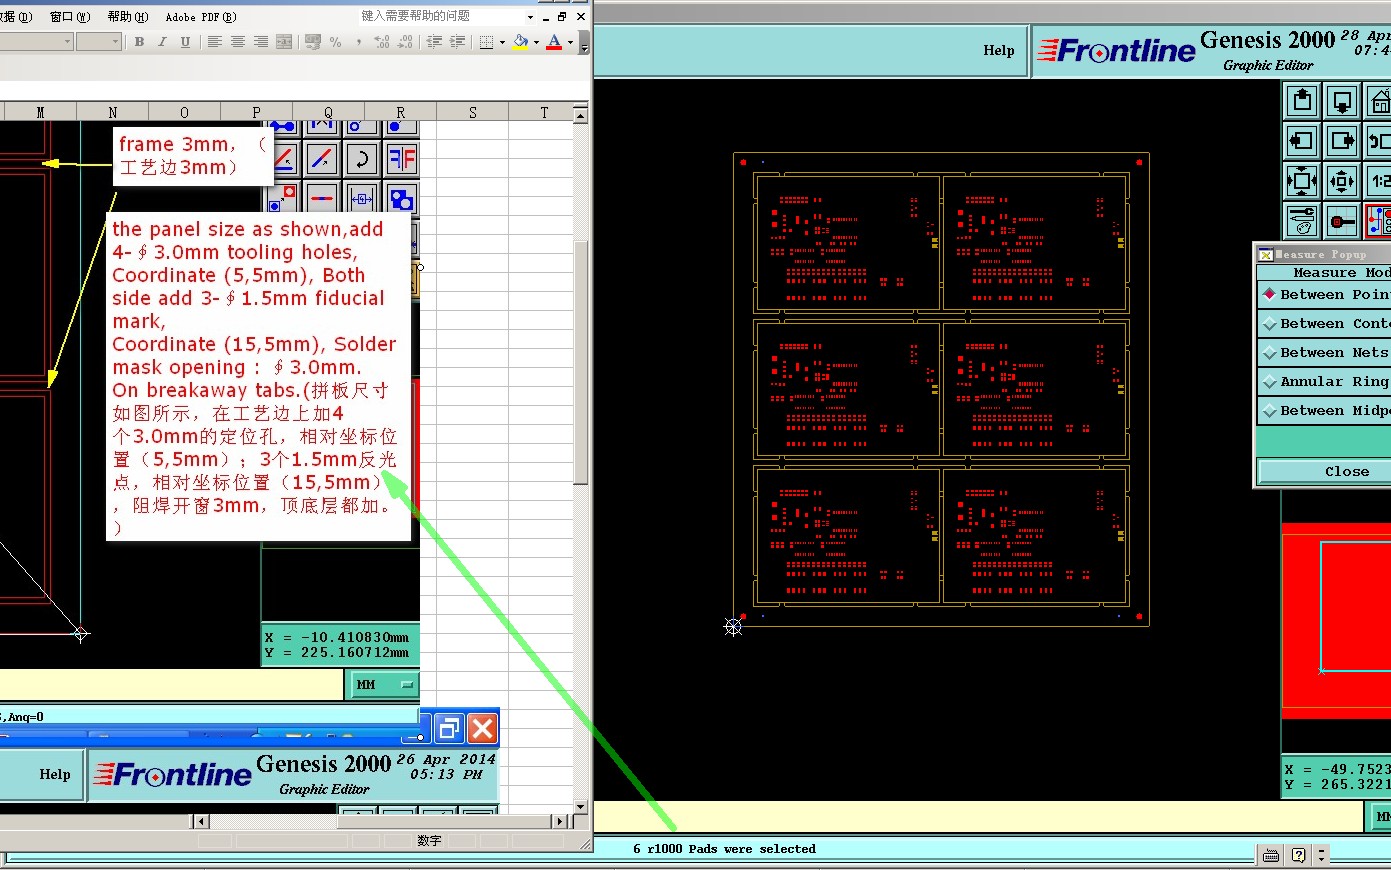Open Excel 窗口(W) menu
The image size is (1391, 870).
pyautogui.click(x=69, y=17)
